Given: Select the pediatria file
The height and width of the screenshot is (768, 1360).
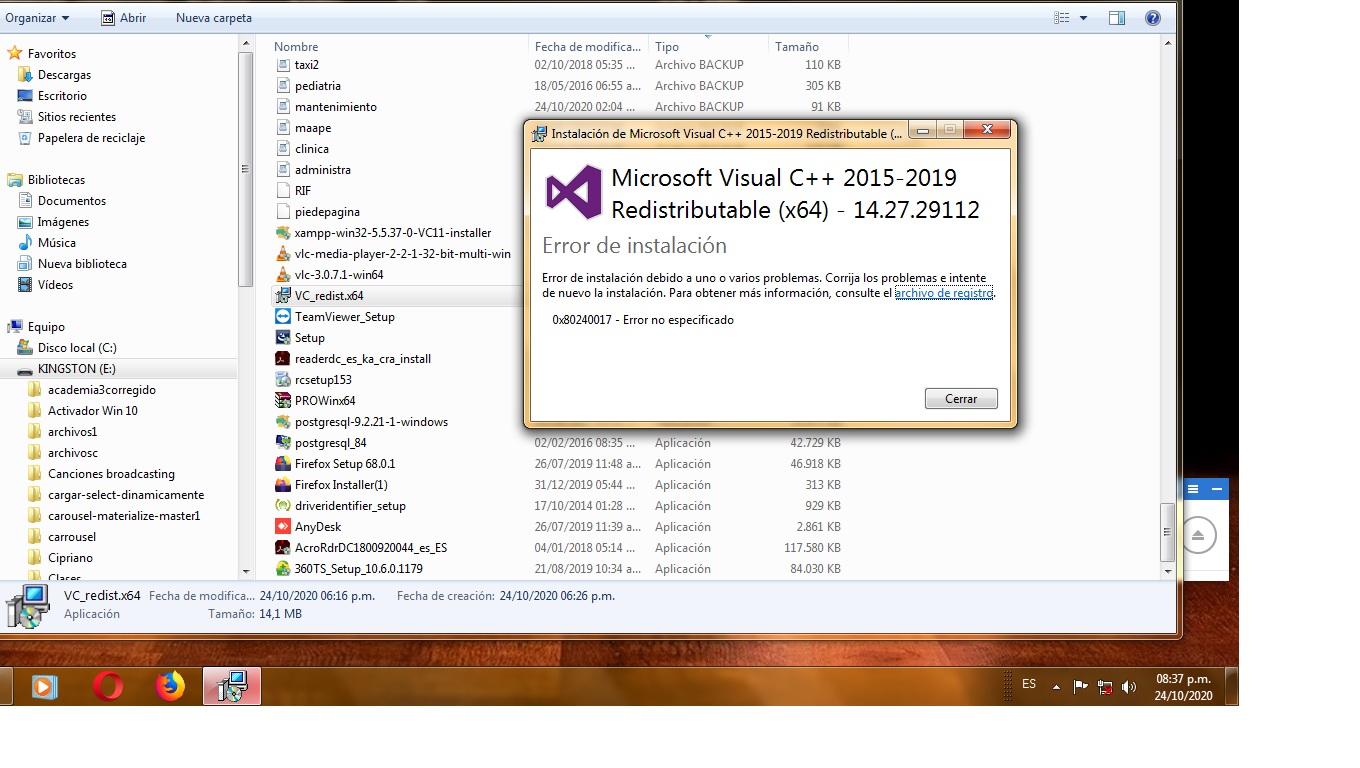Looking at the screenshot, I should (317, 86).
